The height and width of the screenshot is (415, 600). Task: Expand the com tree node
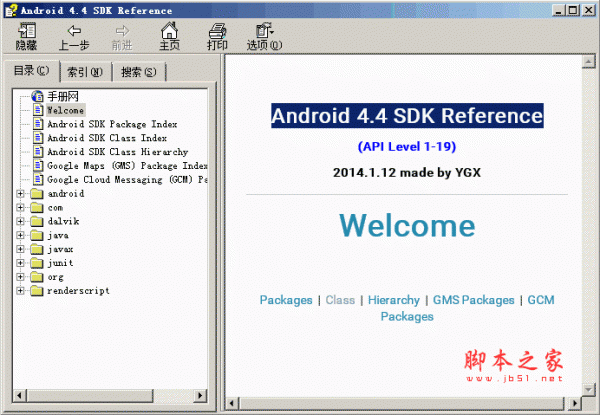(x=21, y=208)
